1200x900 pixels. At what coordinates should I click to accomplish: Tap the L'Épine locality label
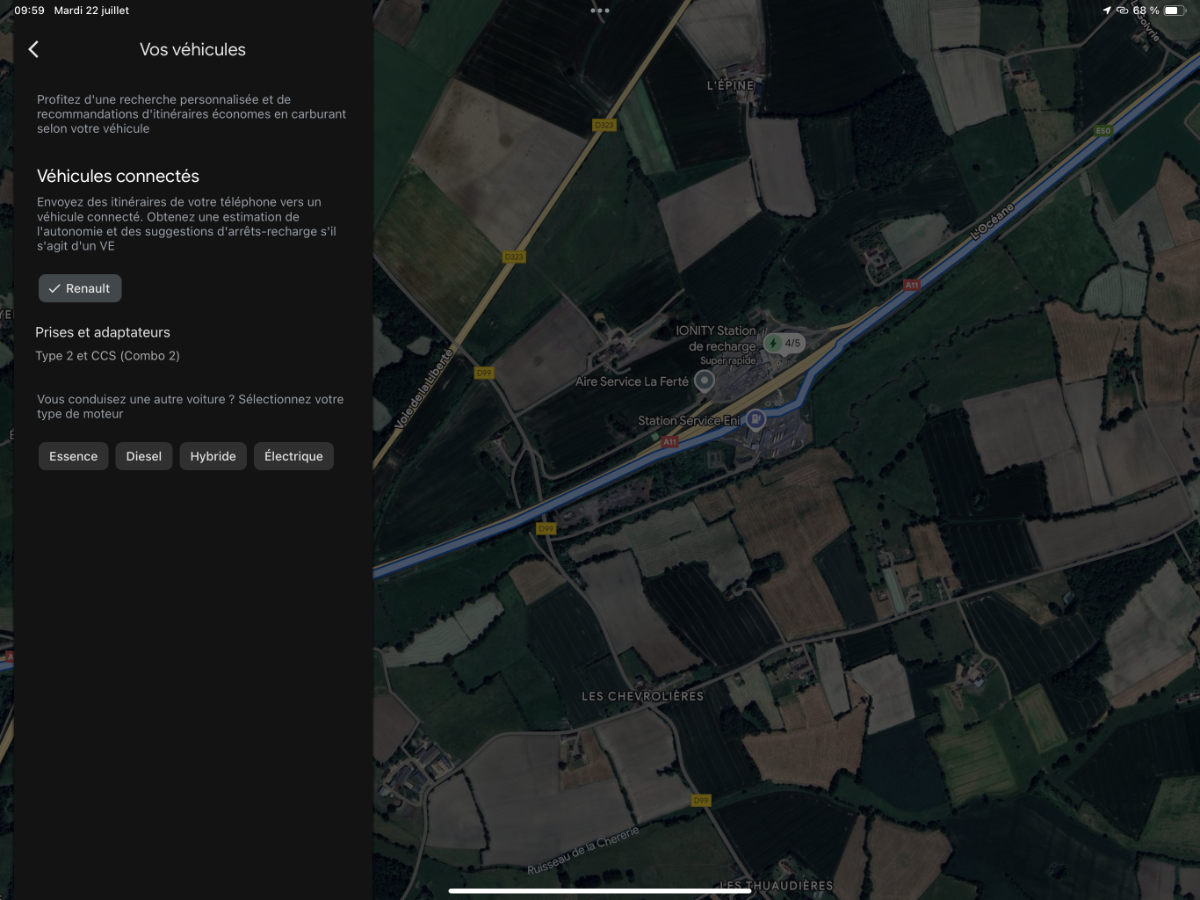coord(730,86)
